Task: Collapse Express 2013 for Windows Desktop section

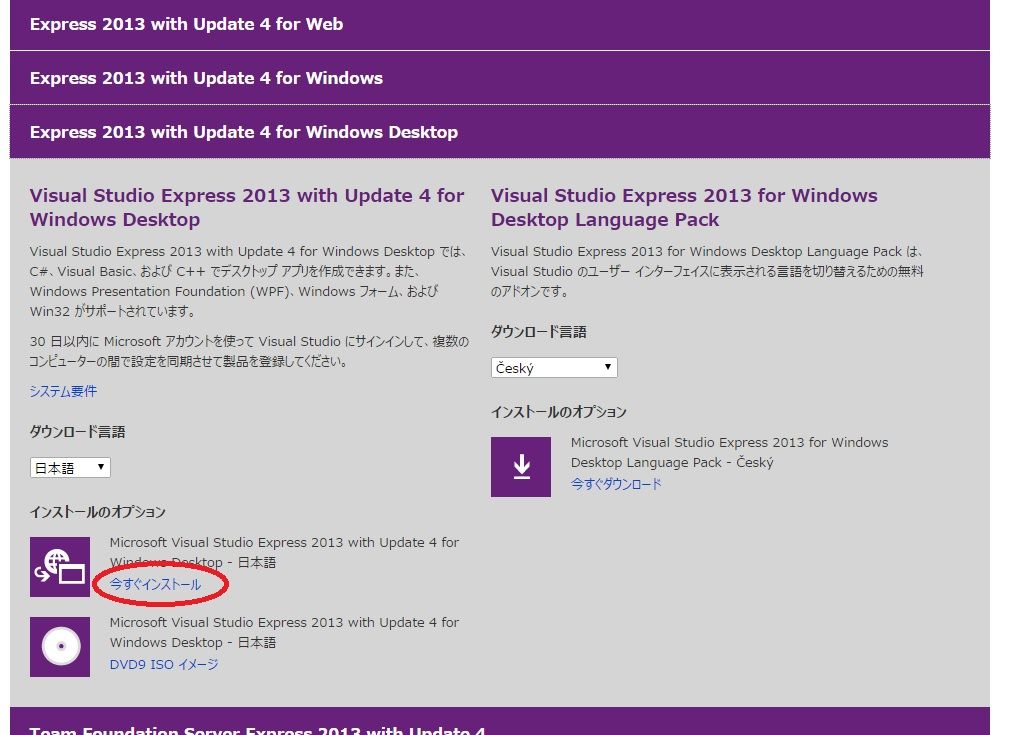Action: click(500, 132)
